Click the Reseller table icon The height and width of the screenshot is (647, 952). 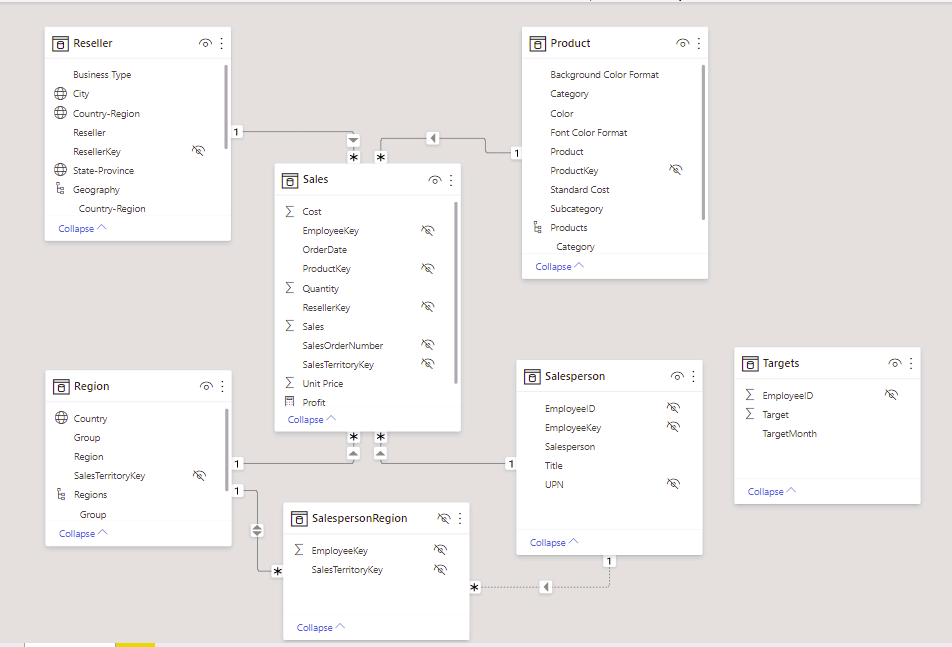tap(60, 44)
